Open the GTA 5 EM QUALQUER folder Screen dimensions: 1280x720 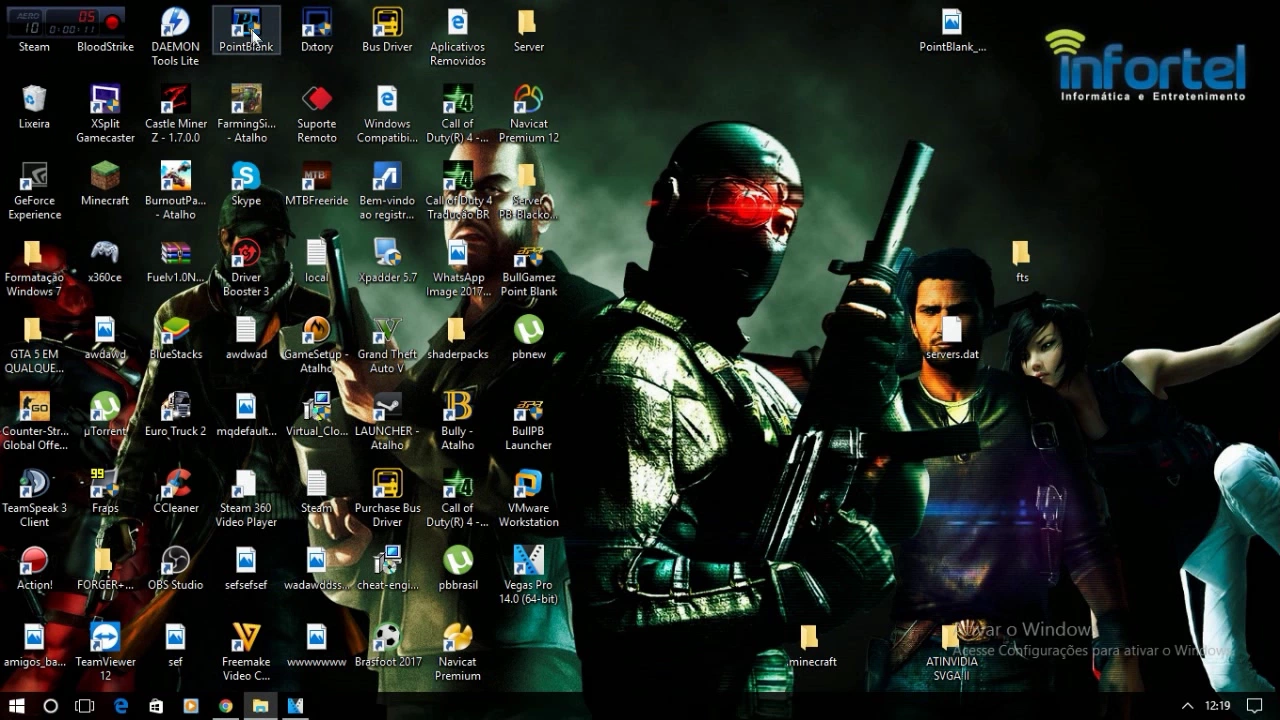click(x=34, y=345)
